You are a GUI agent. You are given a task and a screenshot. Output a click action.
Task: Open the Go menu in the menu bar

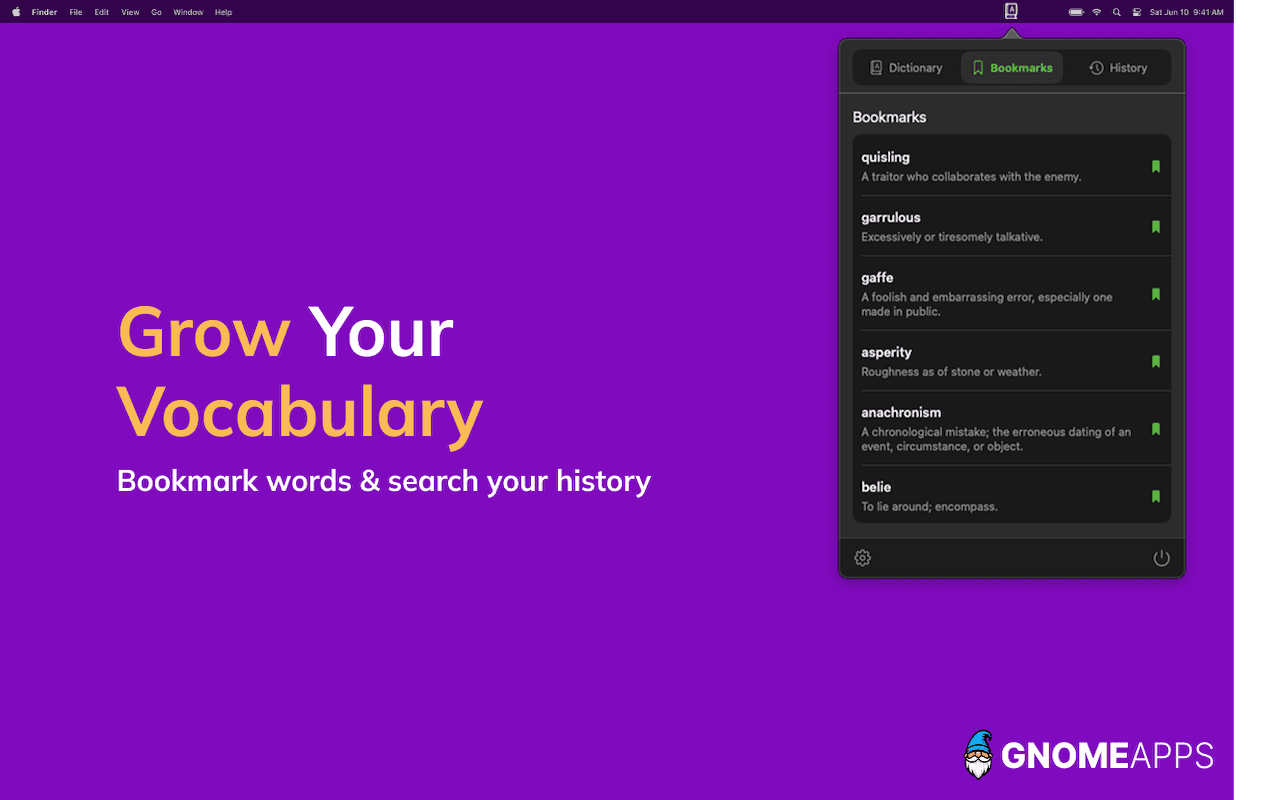[156, 11]
